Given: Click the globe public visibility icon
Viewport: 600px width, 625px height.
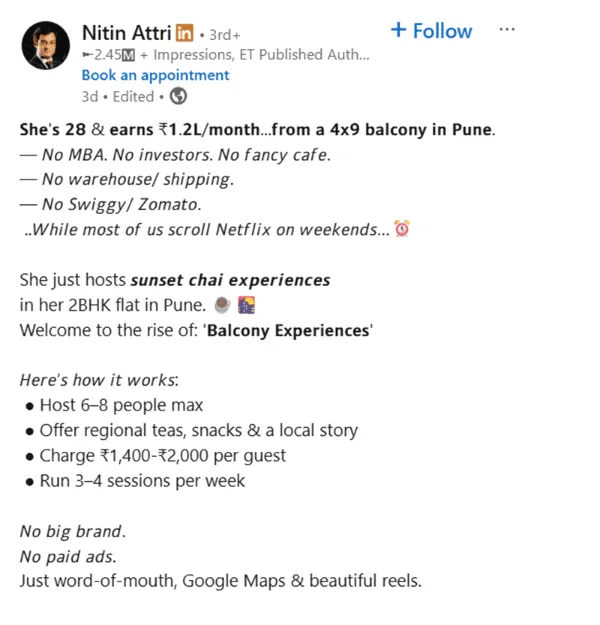Looking at the screenshot, I should [178, 96].
